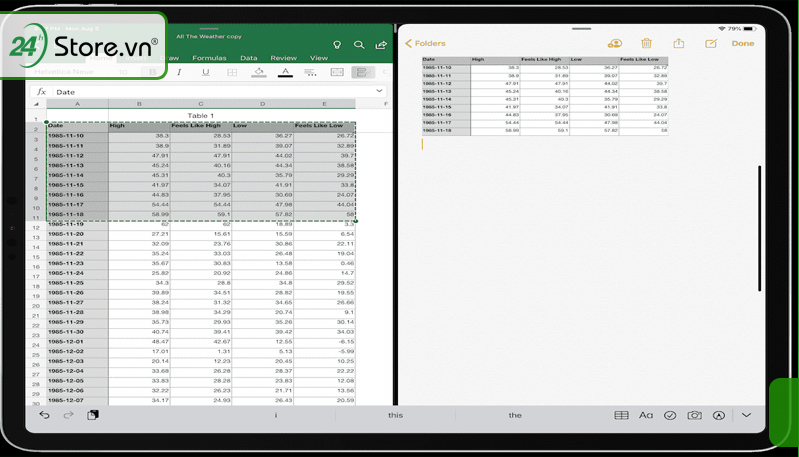Click the Table 1 title cell
Screen dimensions: 799x457
coord(201,116)
